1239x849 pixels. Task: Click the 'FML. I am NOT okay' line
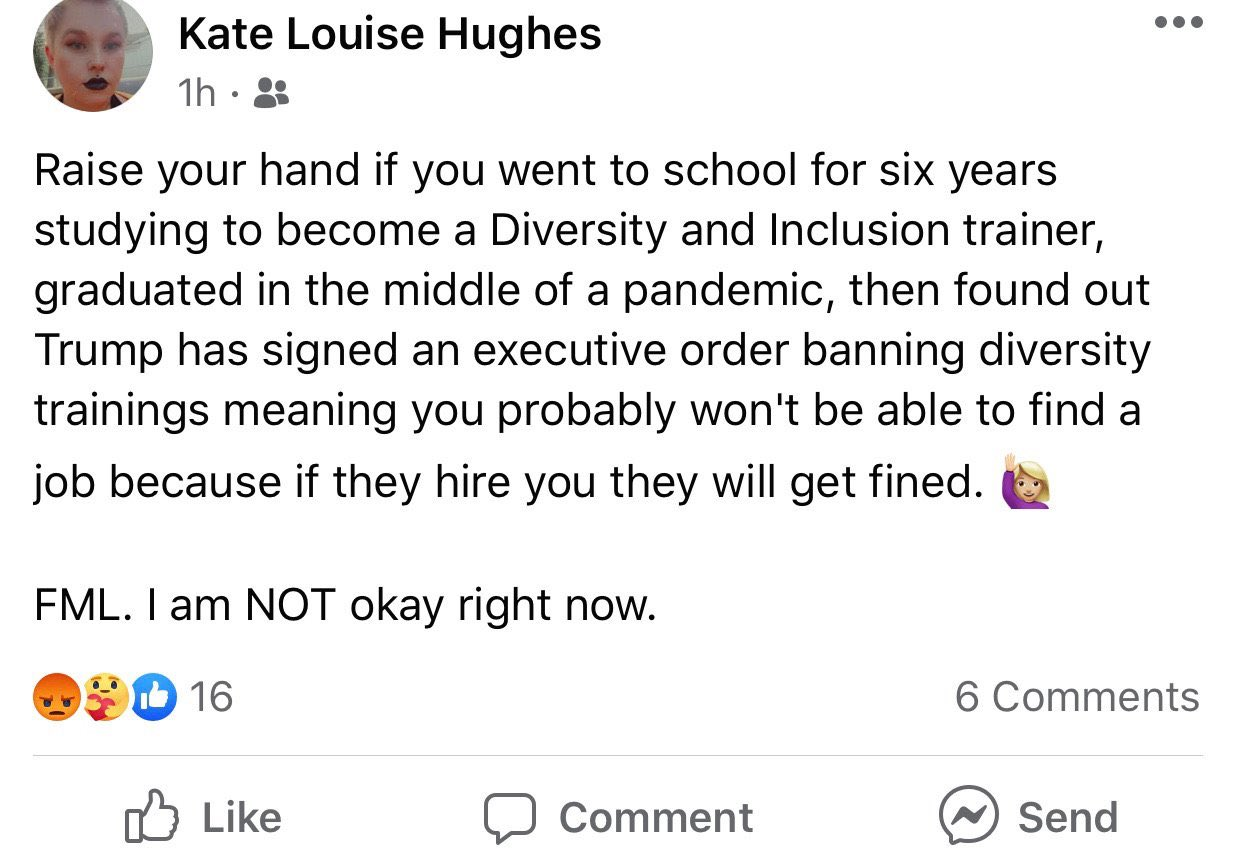(346, 606)
